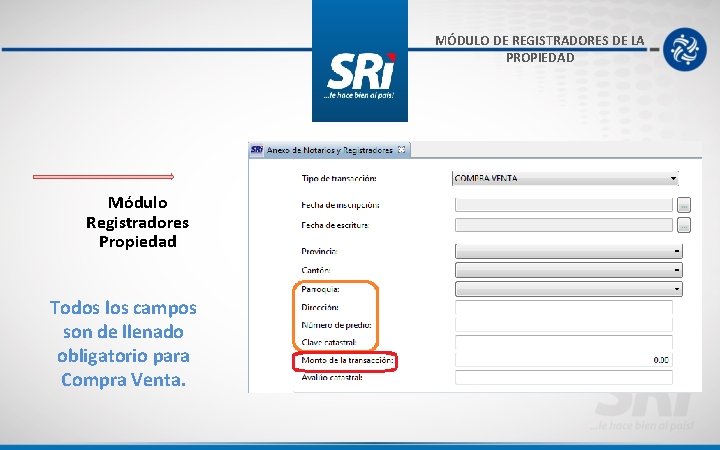Select the Anexo de Notarios y Registradores tab
Image resolution: width=720 pixels, height=450 pixels.
(x=330, y=150)
